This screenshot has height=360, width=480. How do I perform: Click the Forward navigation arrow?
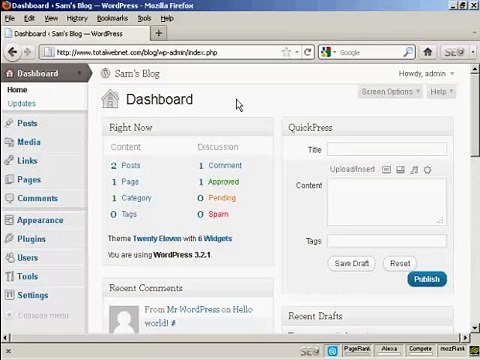coord(28,52)
